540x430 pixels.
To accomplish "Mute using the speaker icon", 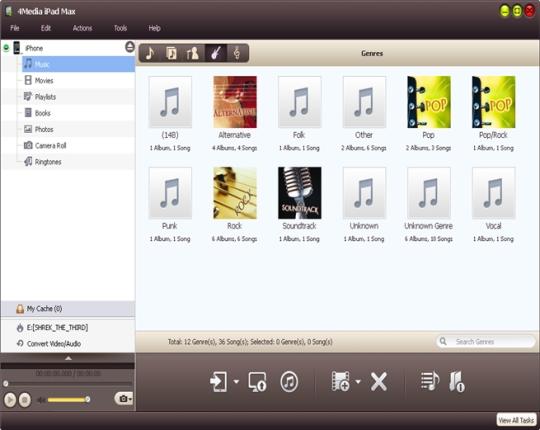I will click(x=41, y=400).
